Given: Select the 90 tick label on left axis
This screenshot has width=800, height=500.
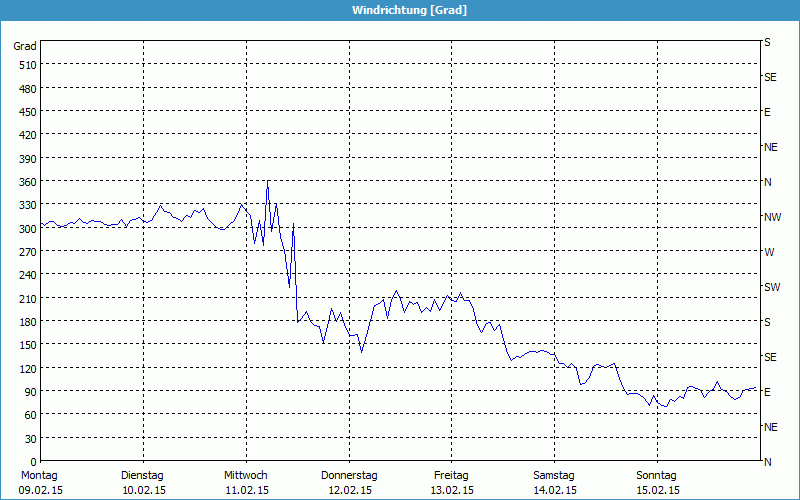Looking at the screenshot, I should [x=30, y=392].
